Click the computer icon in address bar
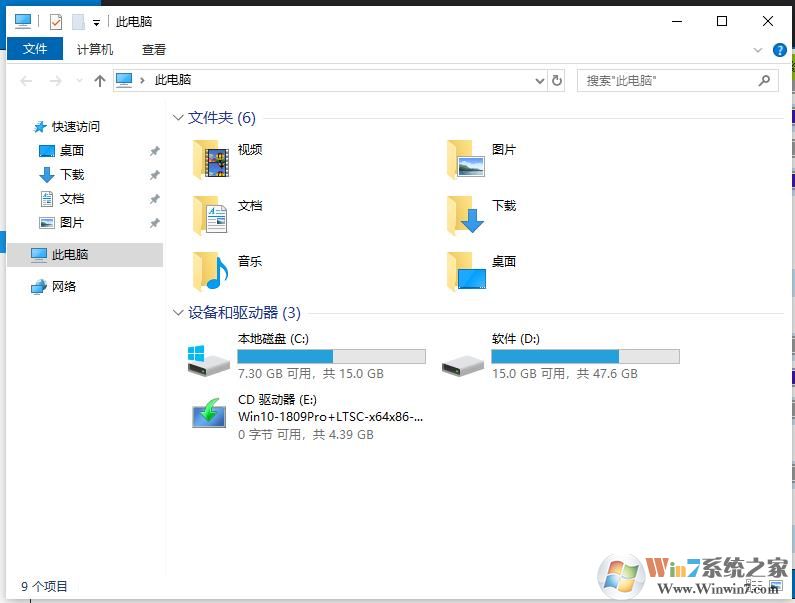 (x=124, y=80)
